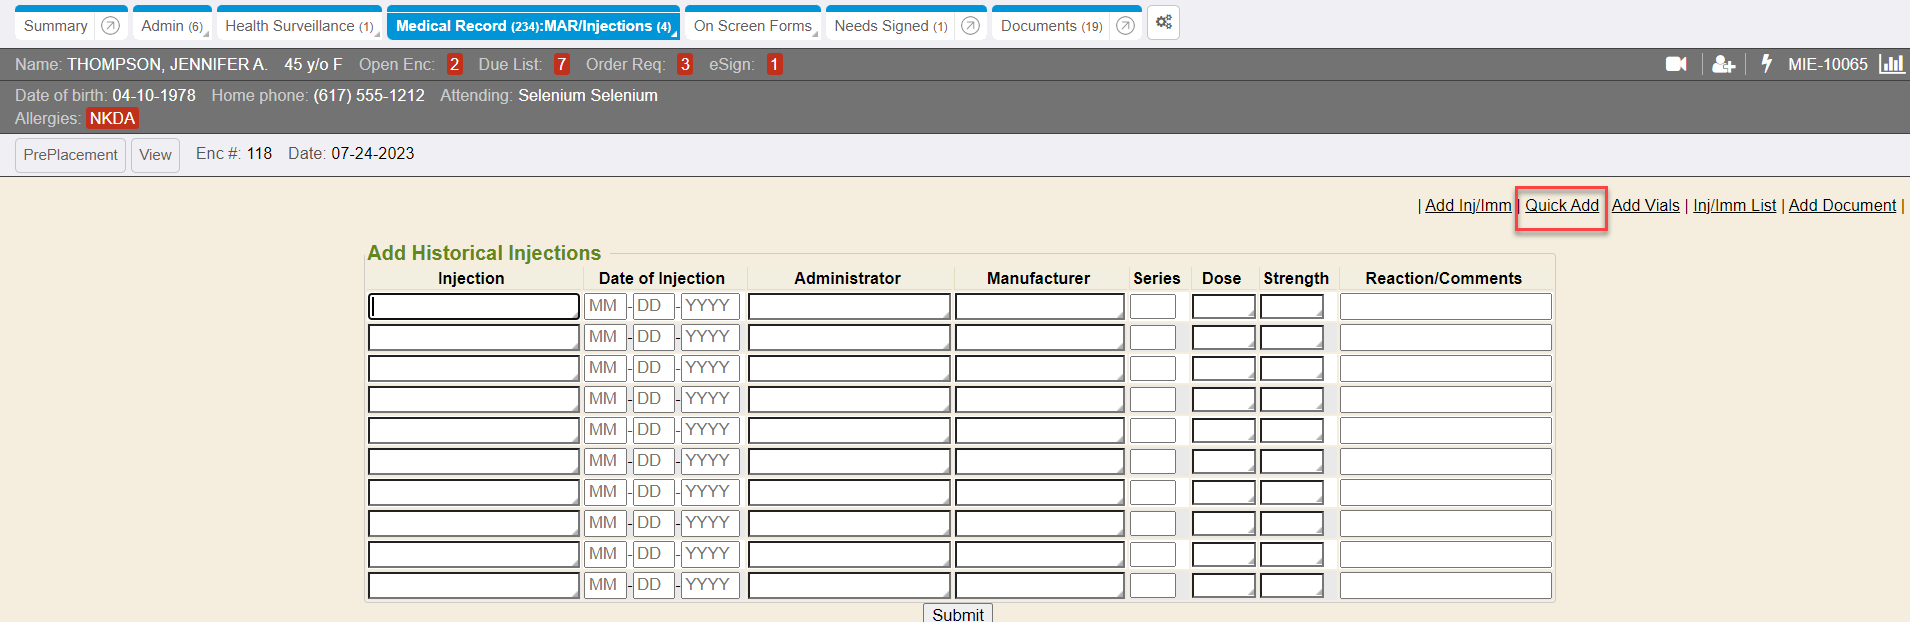Open the bar chart icon
1910x622 pixels.
[x=1891, y=64]
